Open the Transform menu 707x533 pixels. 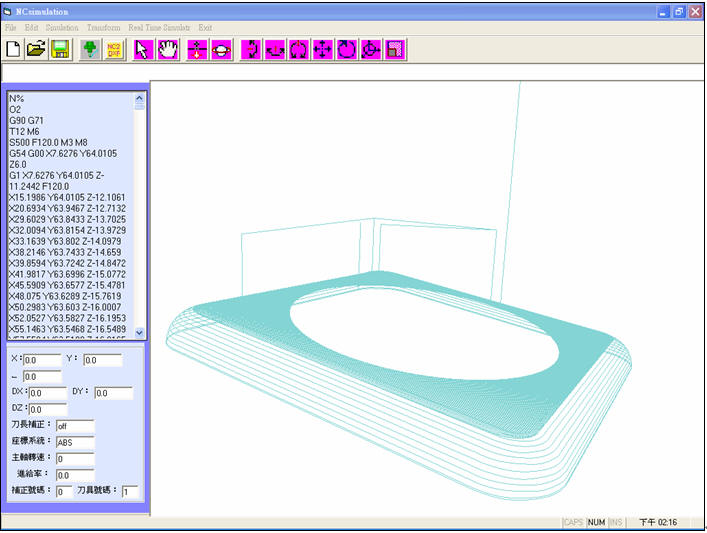pyautogui.click(x=104, y=28)
